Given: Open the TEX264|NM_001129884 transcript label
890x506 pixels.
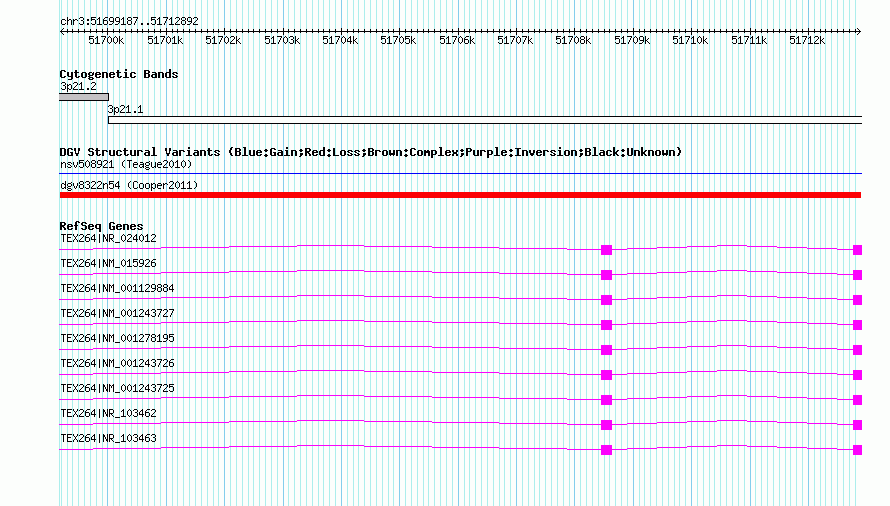Looking at the screenshot, I should (117, 288).
